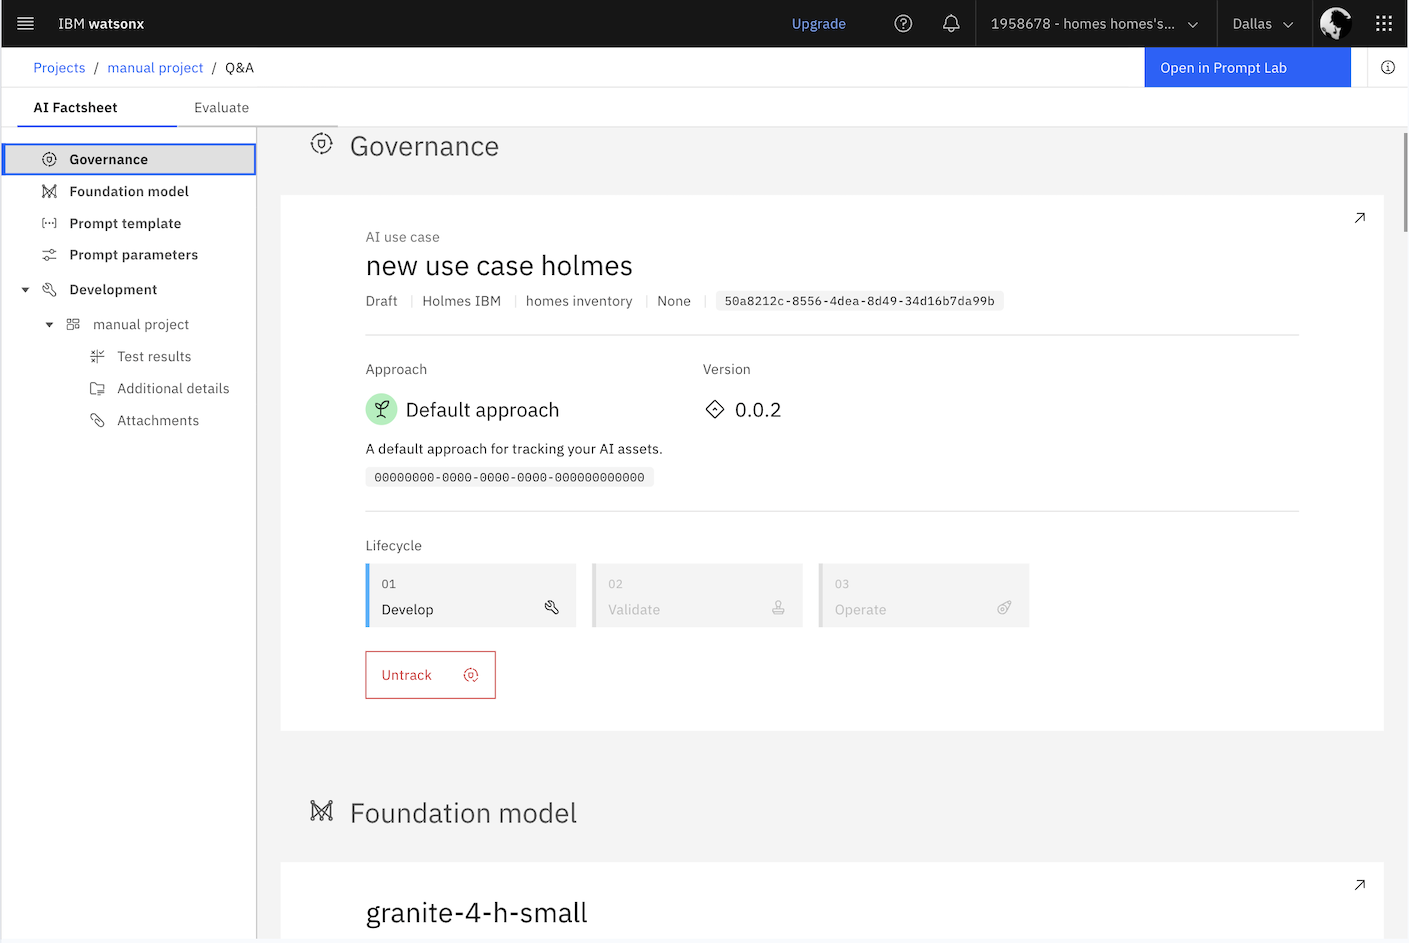The image size is (1409, 943).
Task: Open Additional details in the sidebar
Action: click(x=173, y=388)
